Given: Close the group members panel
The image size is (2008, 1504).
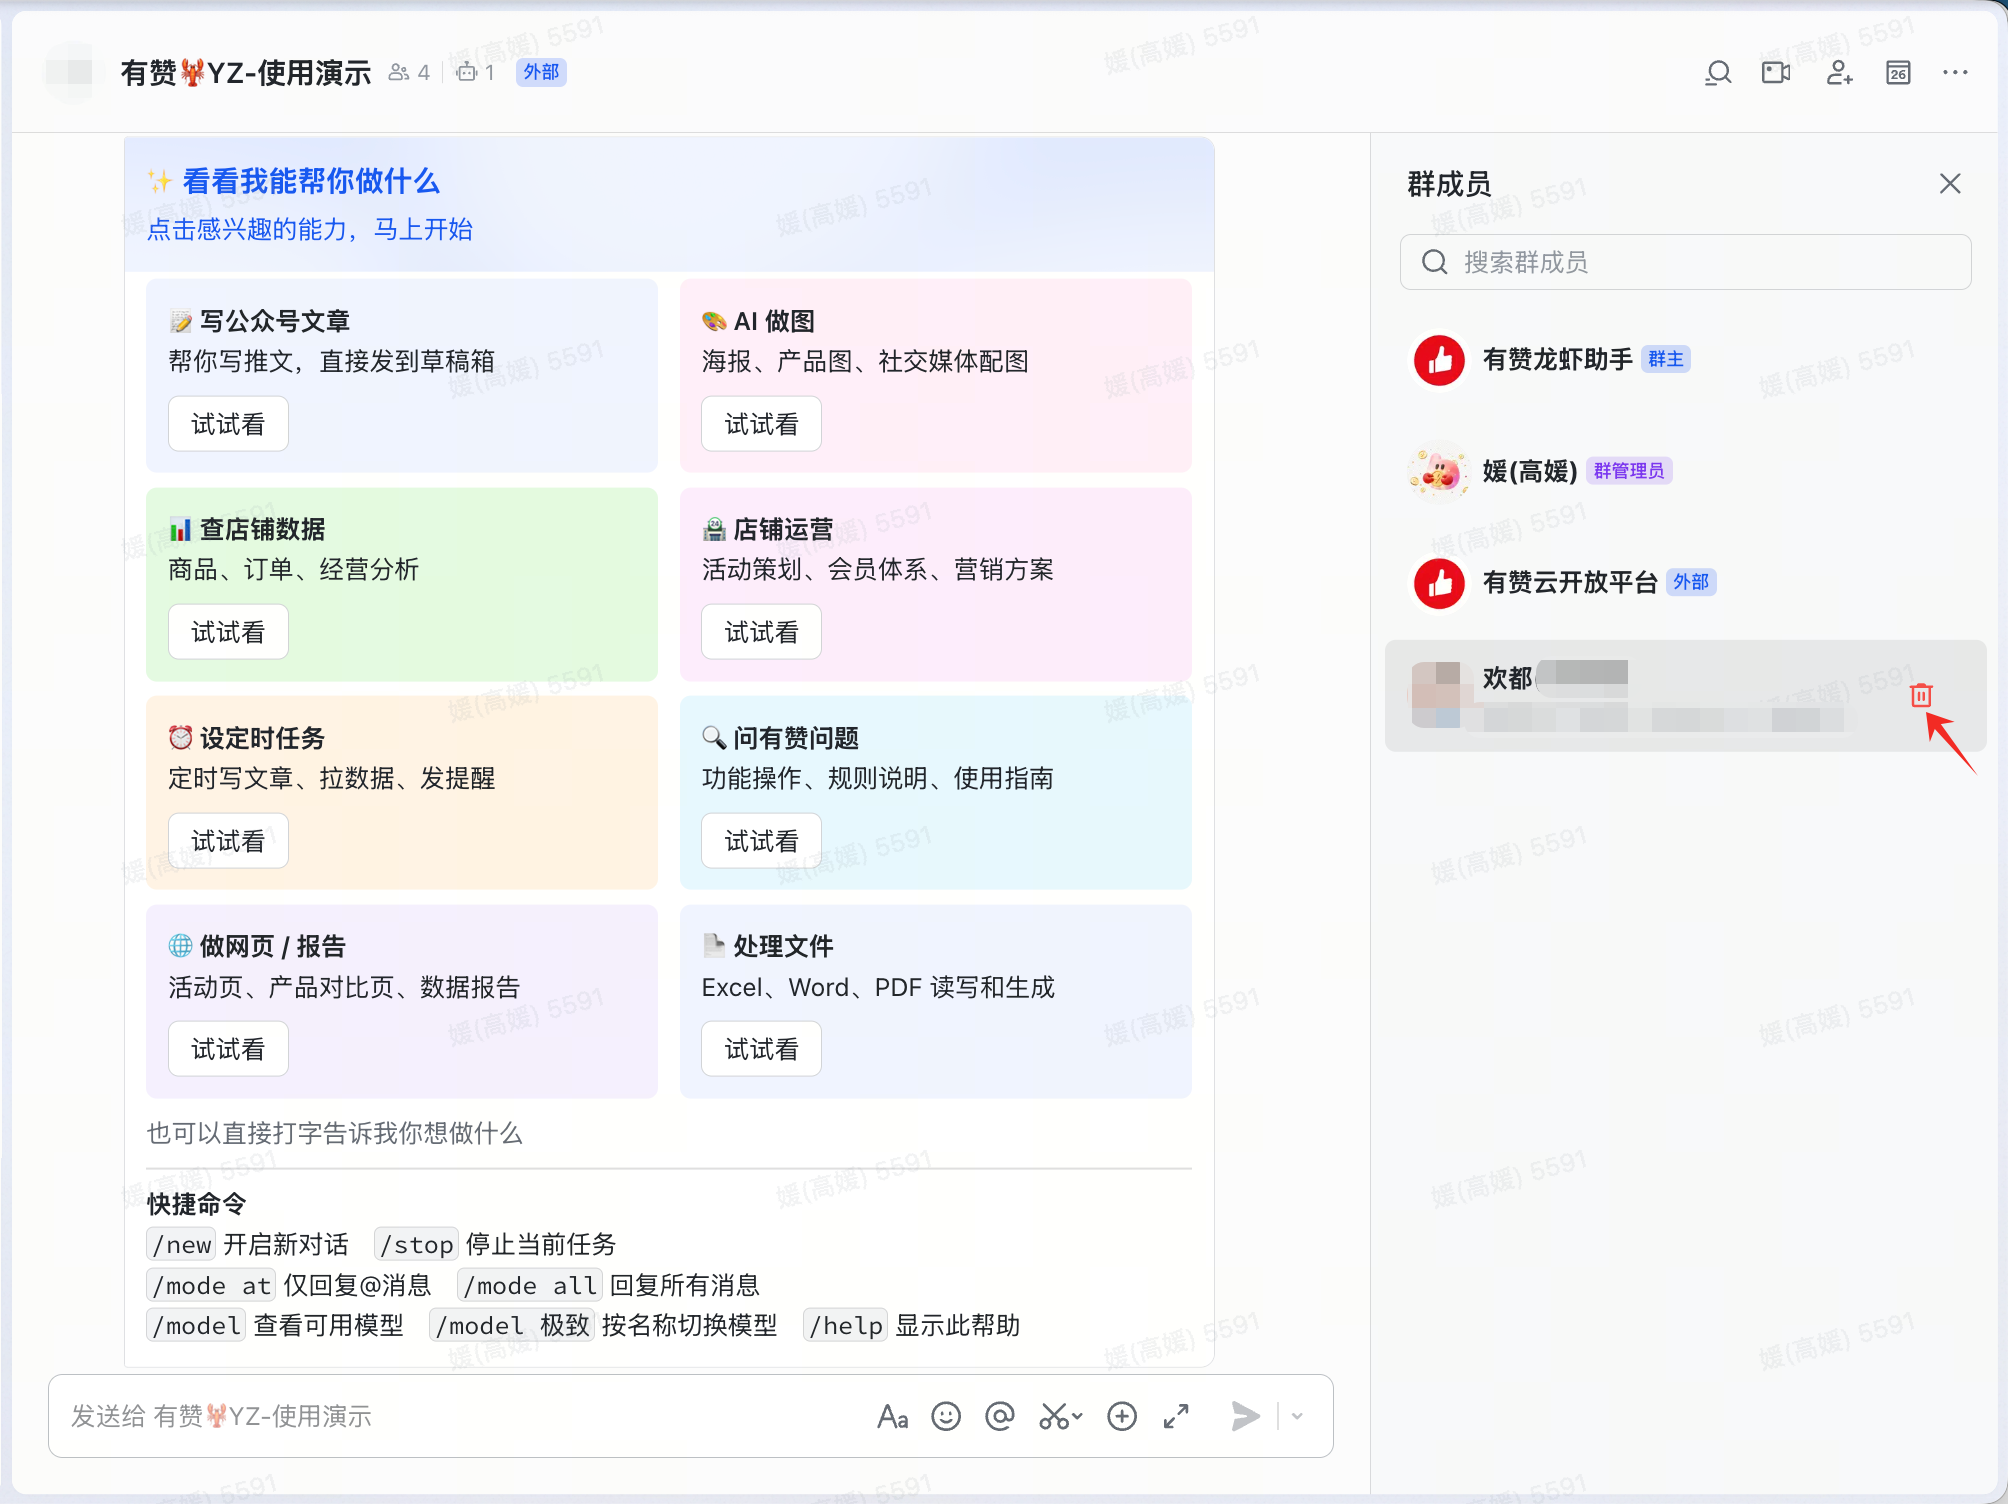Looking at the screenshot, I should (x=1950, y=184).
